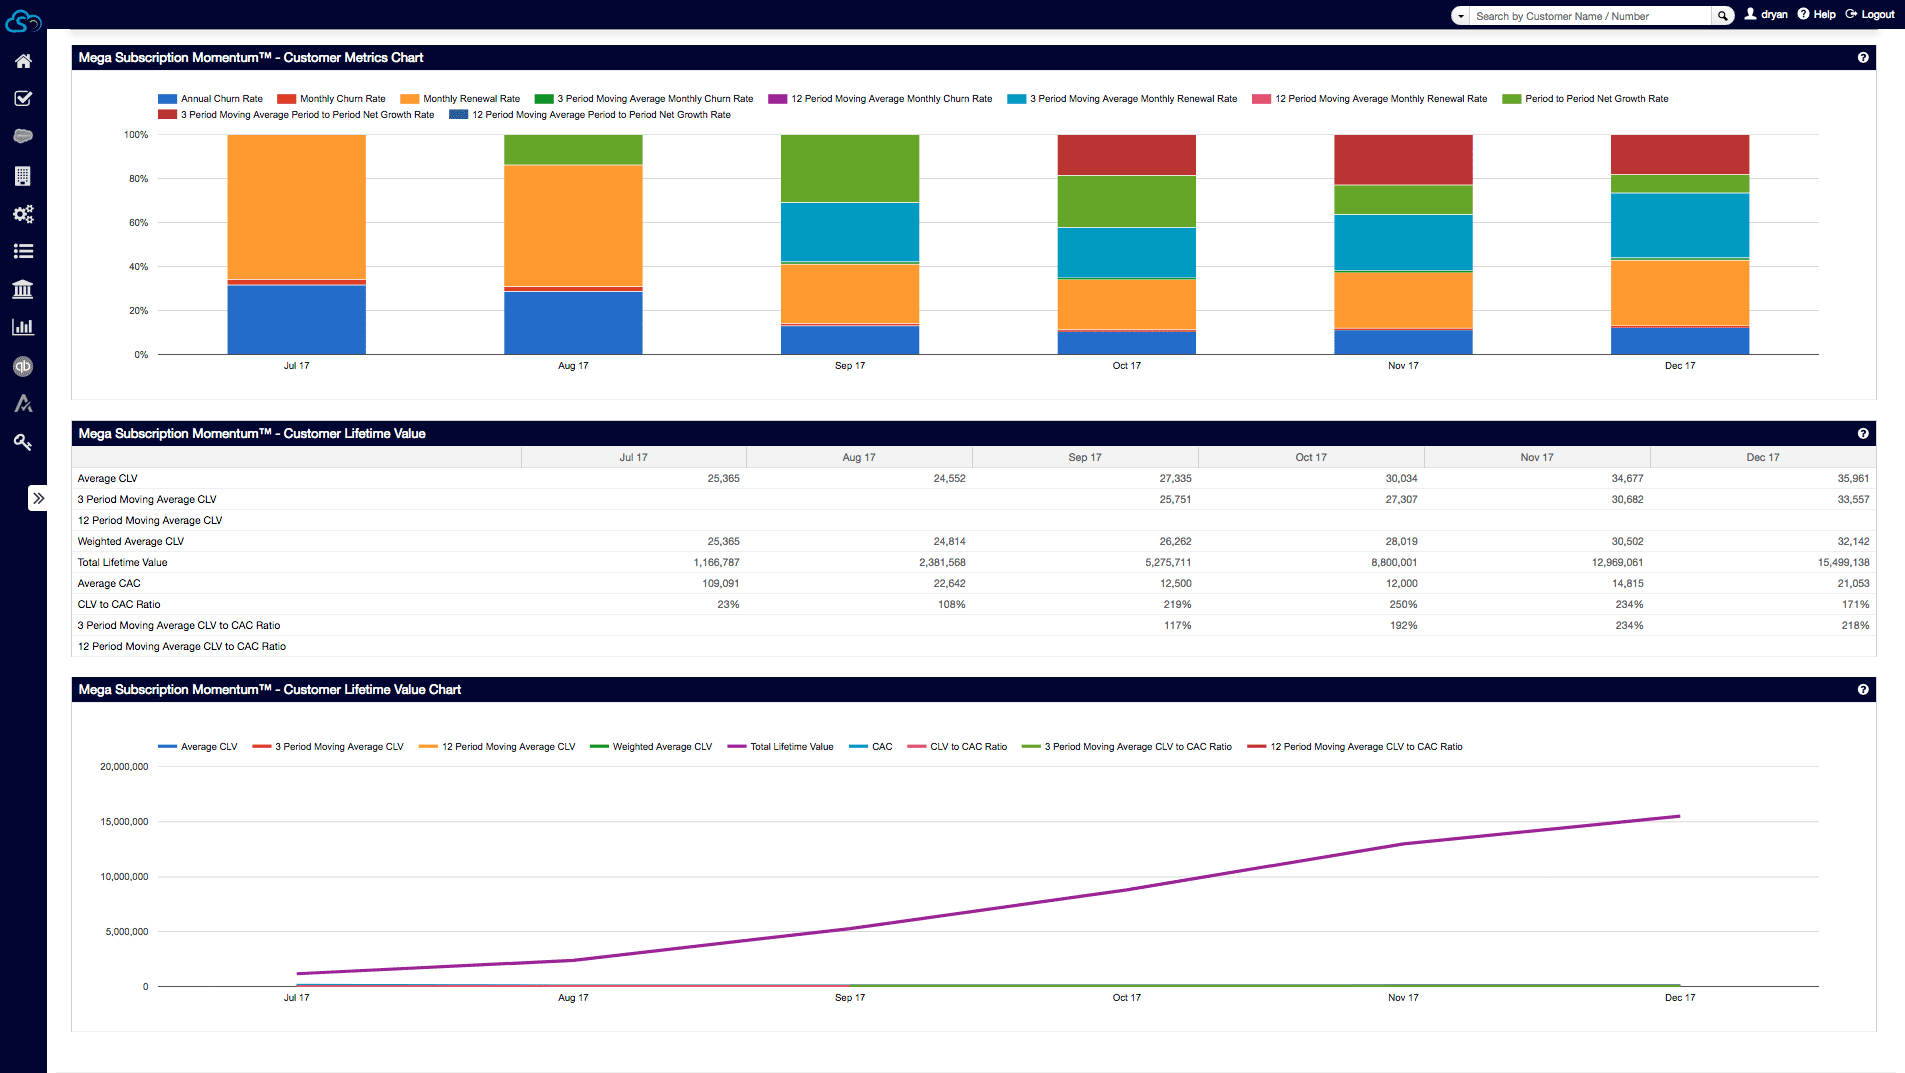Expand the sidebar with double chevron
This screenshot has width=1905, height=1073.
38,498
